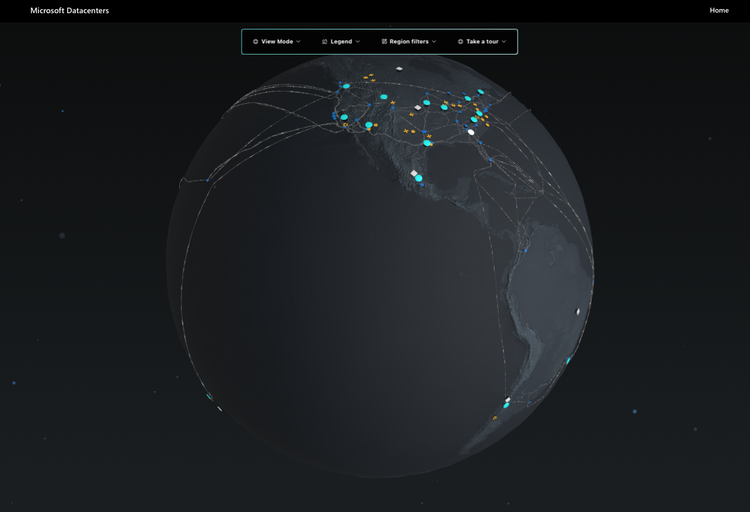Select the blue dot in Colombia
750x512 pixels.
pos(526,250)
